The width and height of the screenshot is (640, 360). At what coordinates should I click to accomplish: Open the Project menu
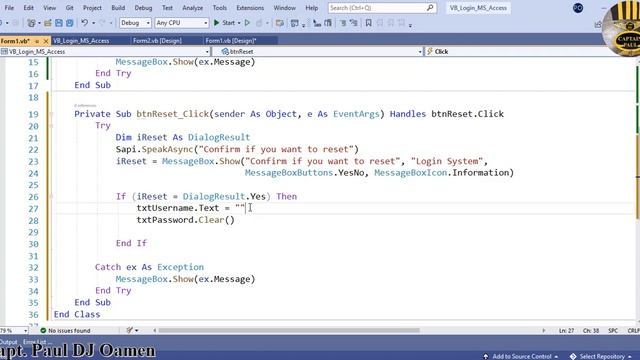(x=92, y=8)
